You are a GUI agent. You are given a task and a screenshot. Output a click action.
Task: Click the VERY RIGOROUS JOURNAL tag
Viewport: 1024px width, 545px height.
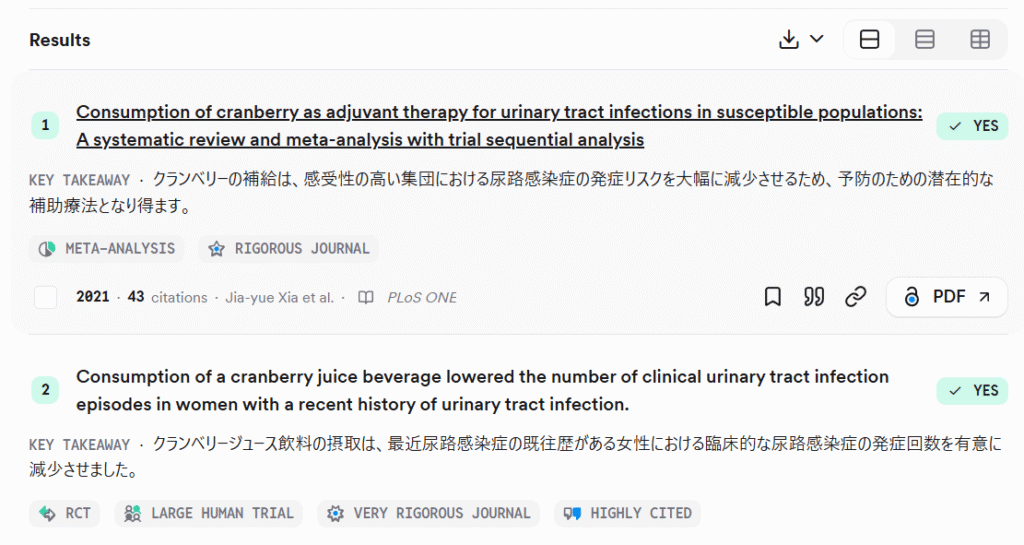[429, 514]
